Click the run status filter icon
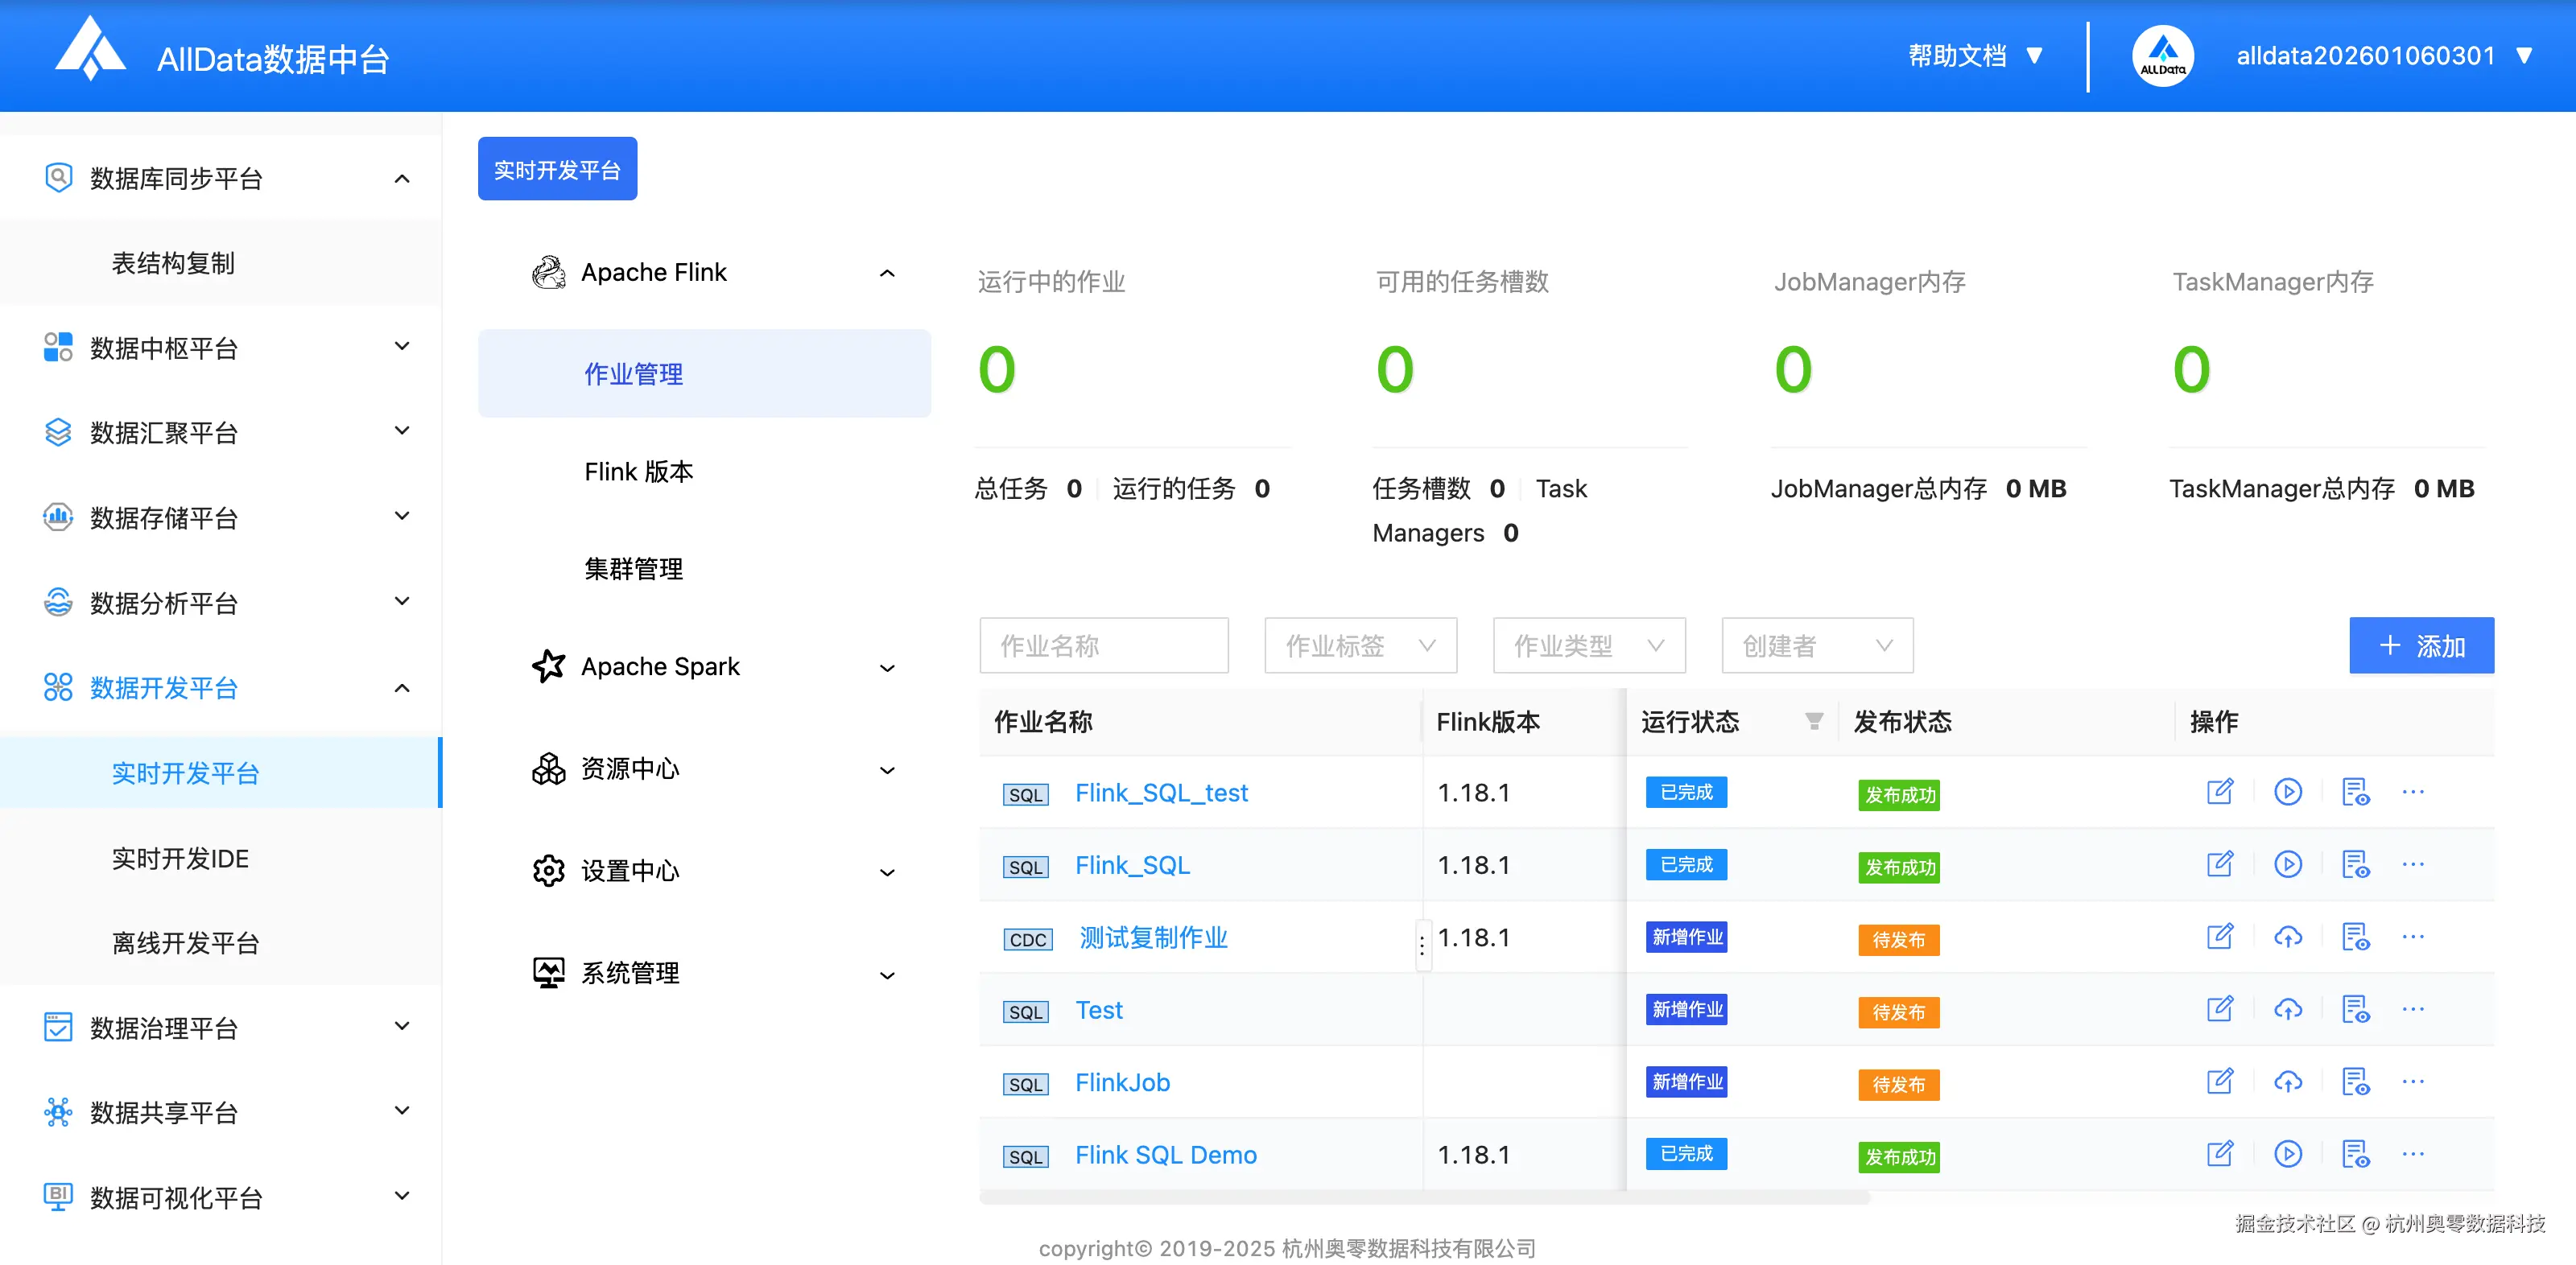 click(1813, 721)
